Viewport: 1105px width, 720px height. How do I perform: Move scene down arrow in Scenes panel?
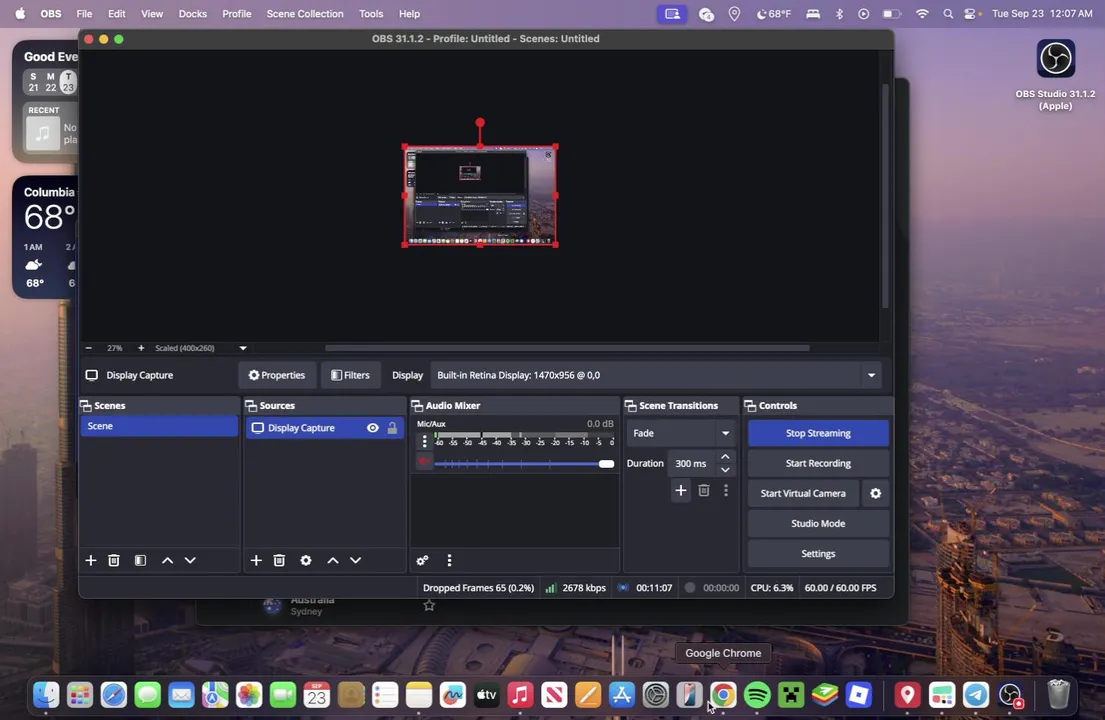[x=190, y=560]
